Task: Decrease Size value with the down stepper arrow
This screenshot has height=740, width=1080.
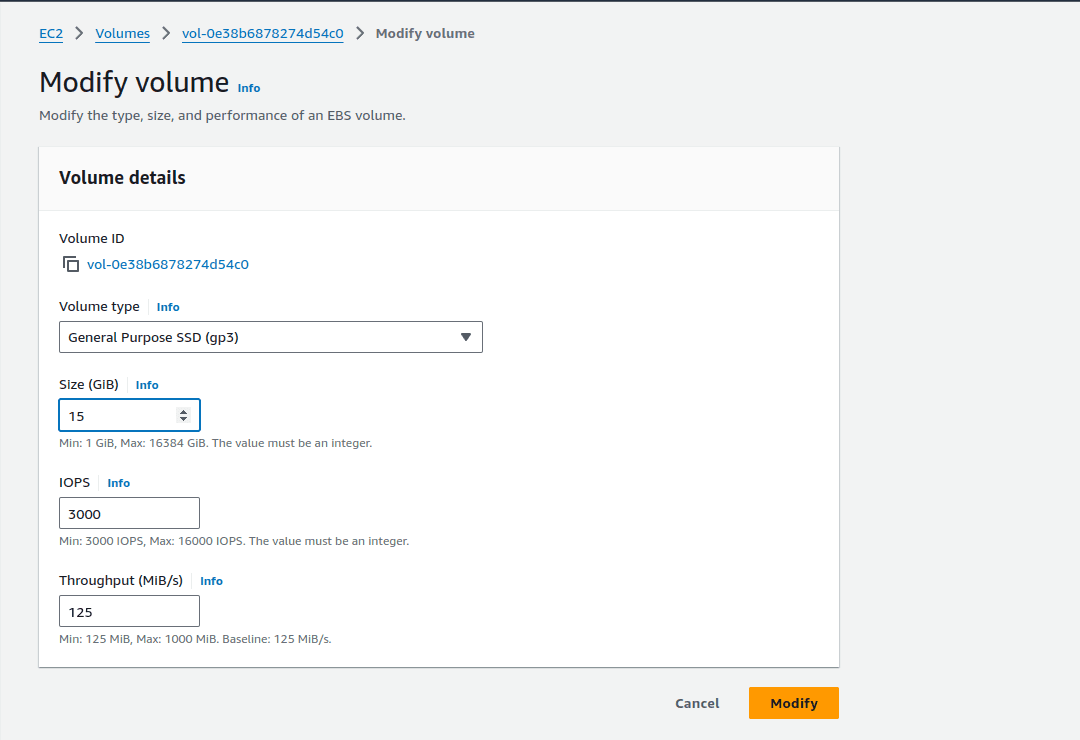Action: tap(183, 419)
